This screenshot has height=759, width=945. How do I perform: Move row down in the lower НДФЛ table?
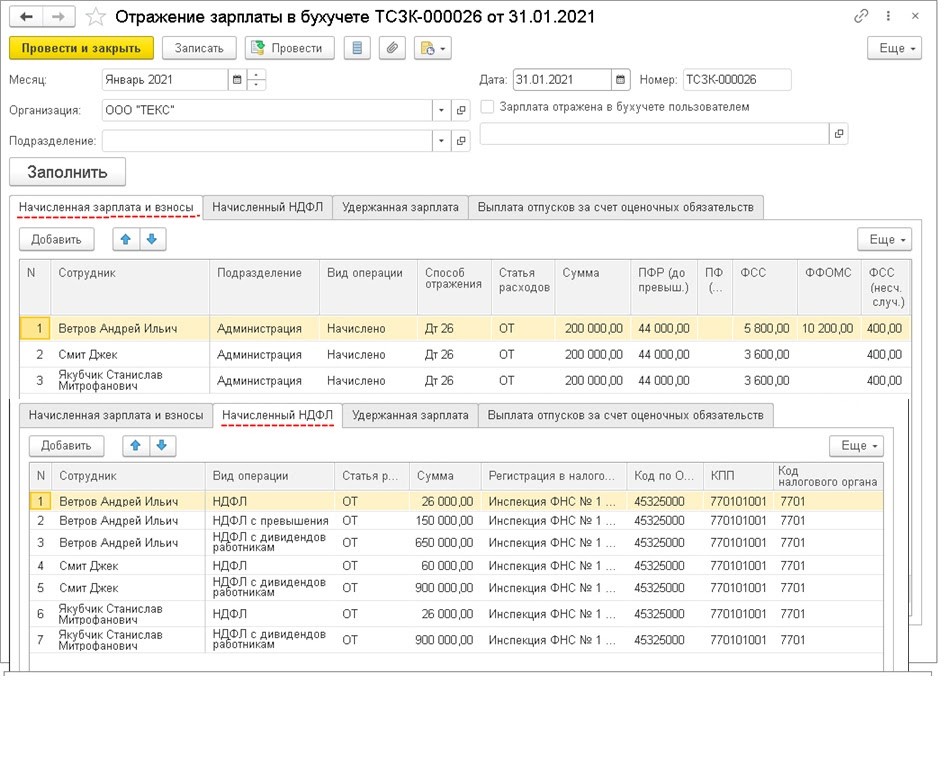tap(160, 445)
